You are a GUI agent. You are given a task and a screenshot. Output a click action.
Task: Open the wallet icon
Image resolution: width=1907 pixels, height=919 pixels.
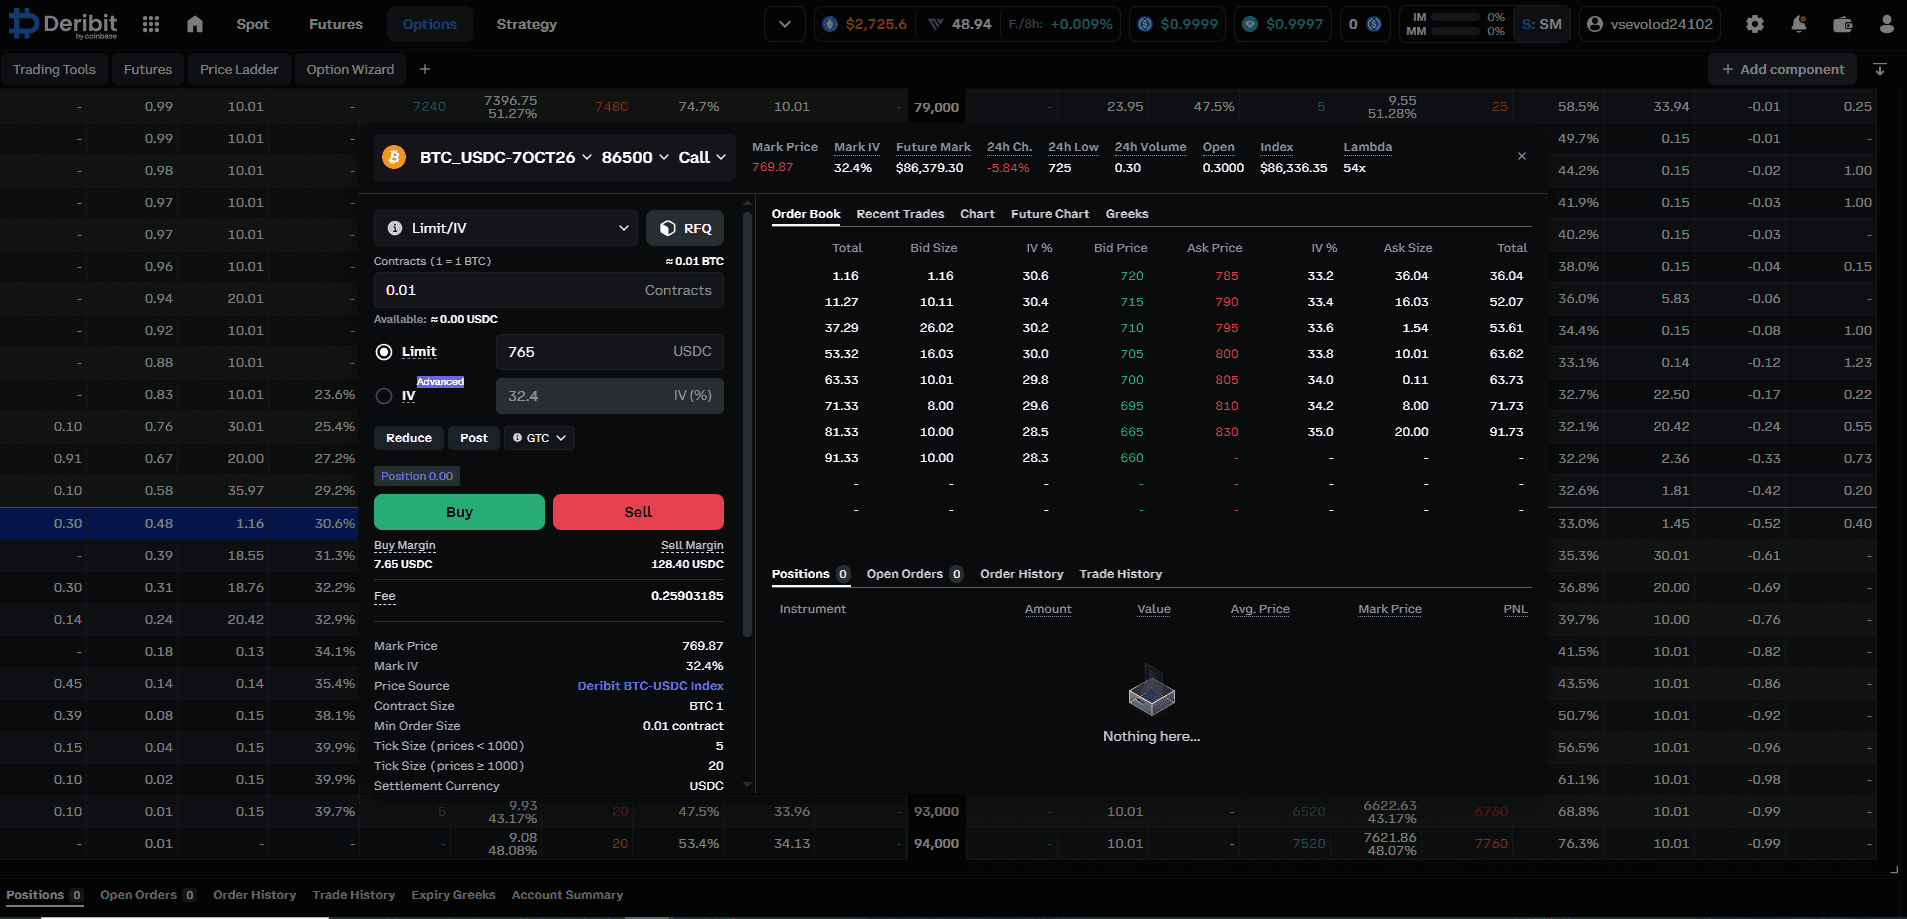coord(1843,24)
